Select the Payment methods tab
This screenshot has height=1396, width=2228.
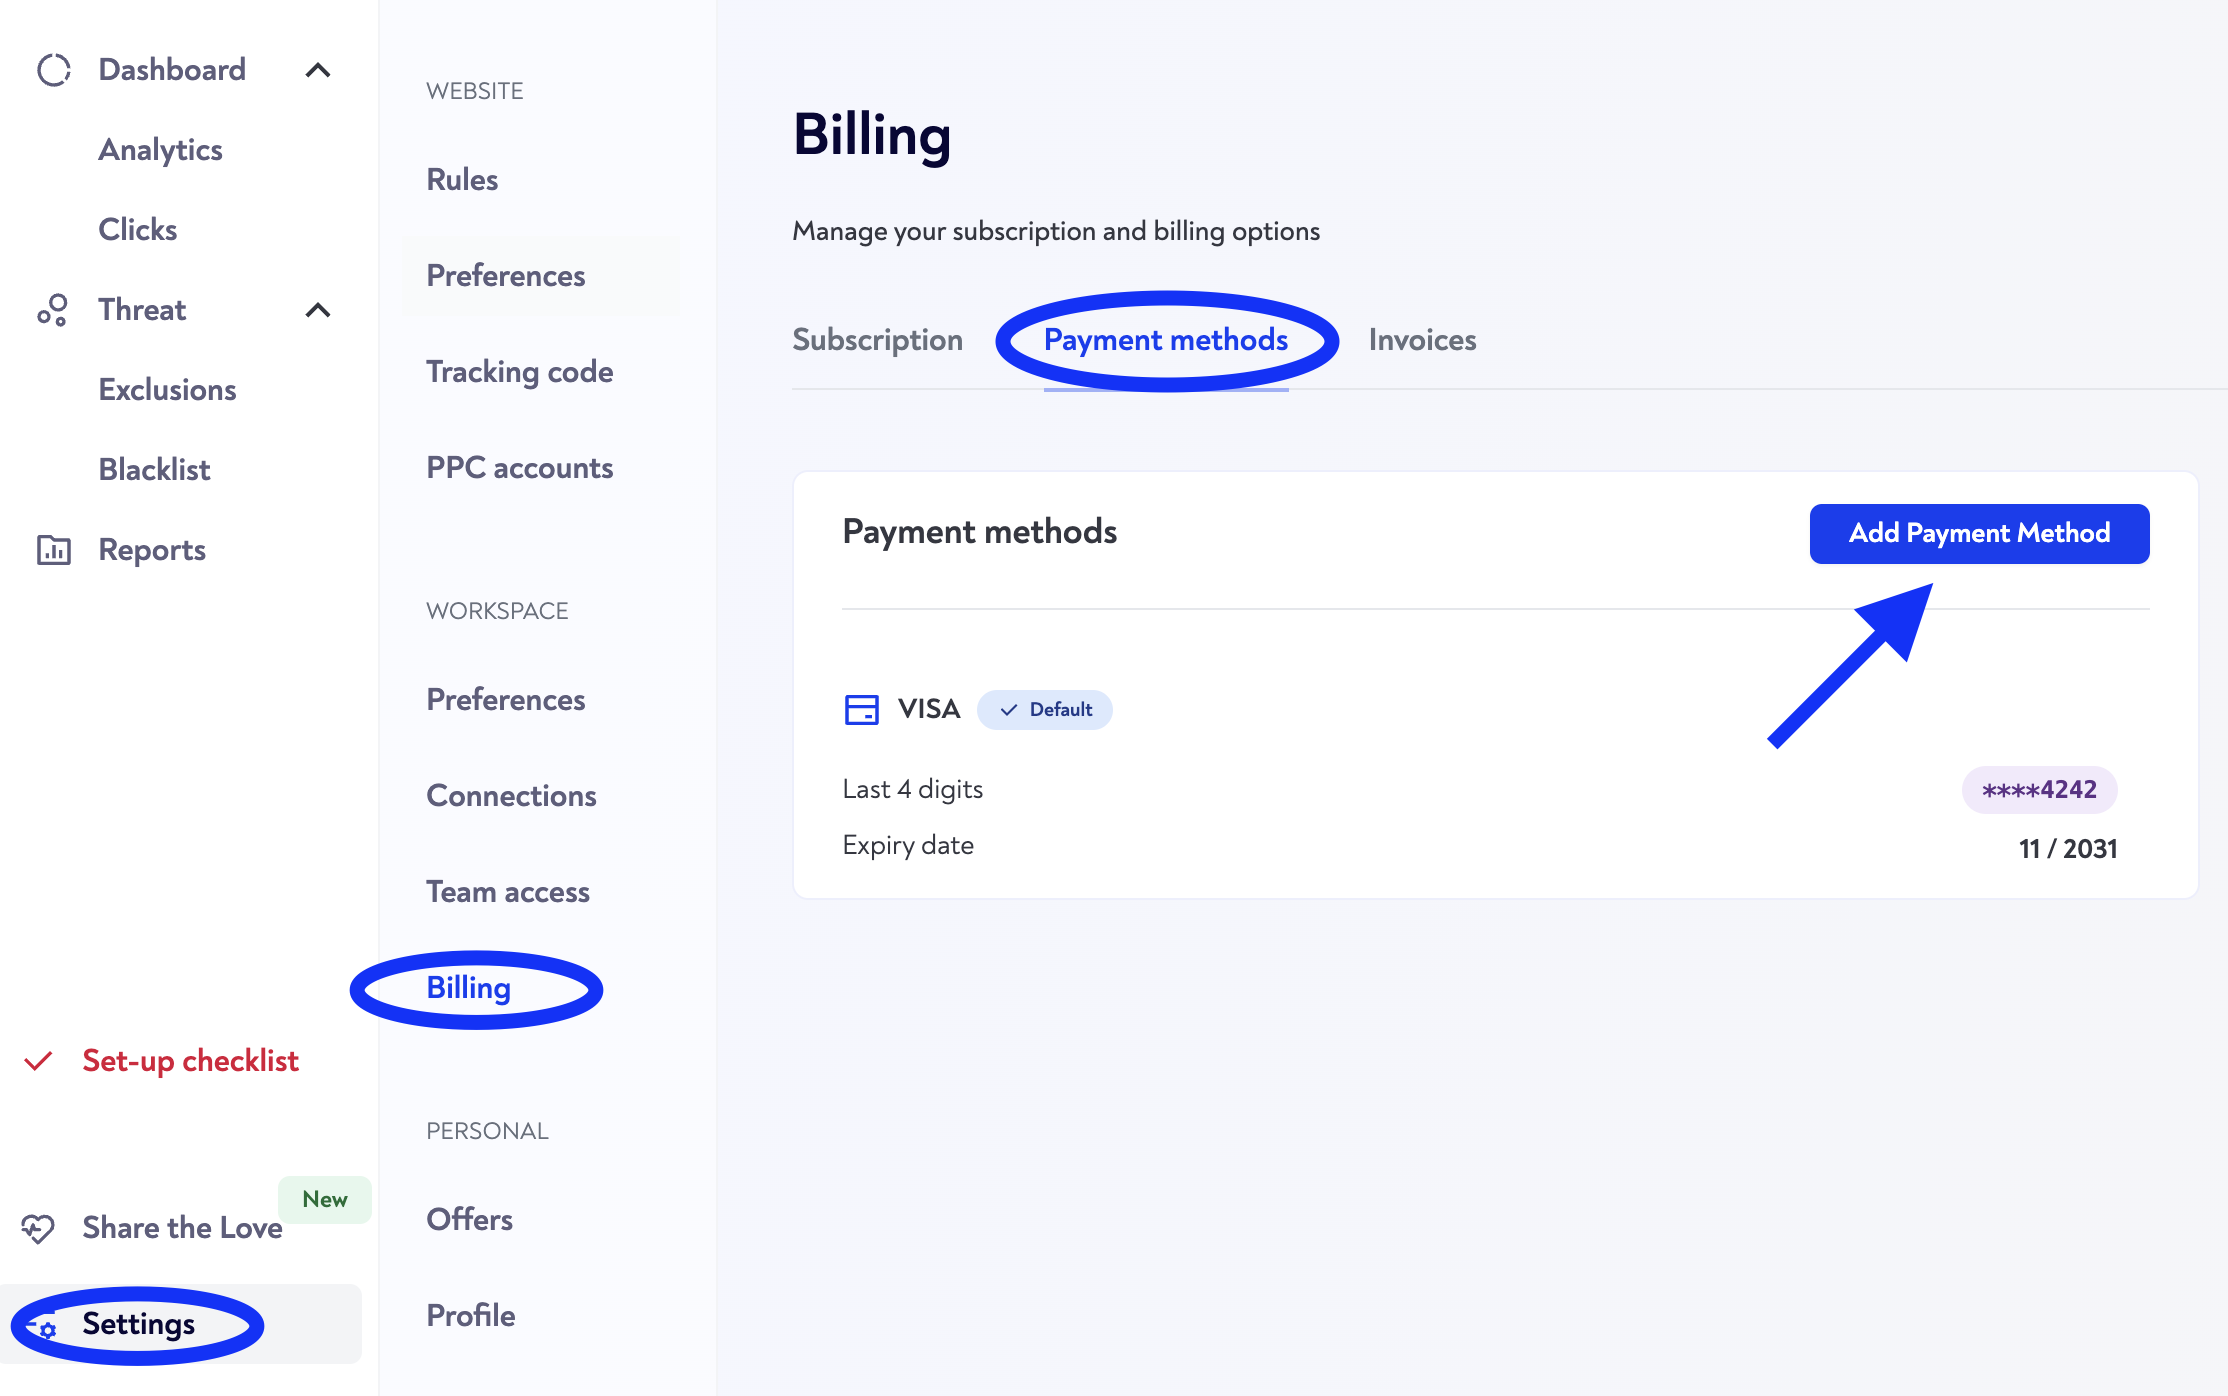point(1166,340)
